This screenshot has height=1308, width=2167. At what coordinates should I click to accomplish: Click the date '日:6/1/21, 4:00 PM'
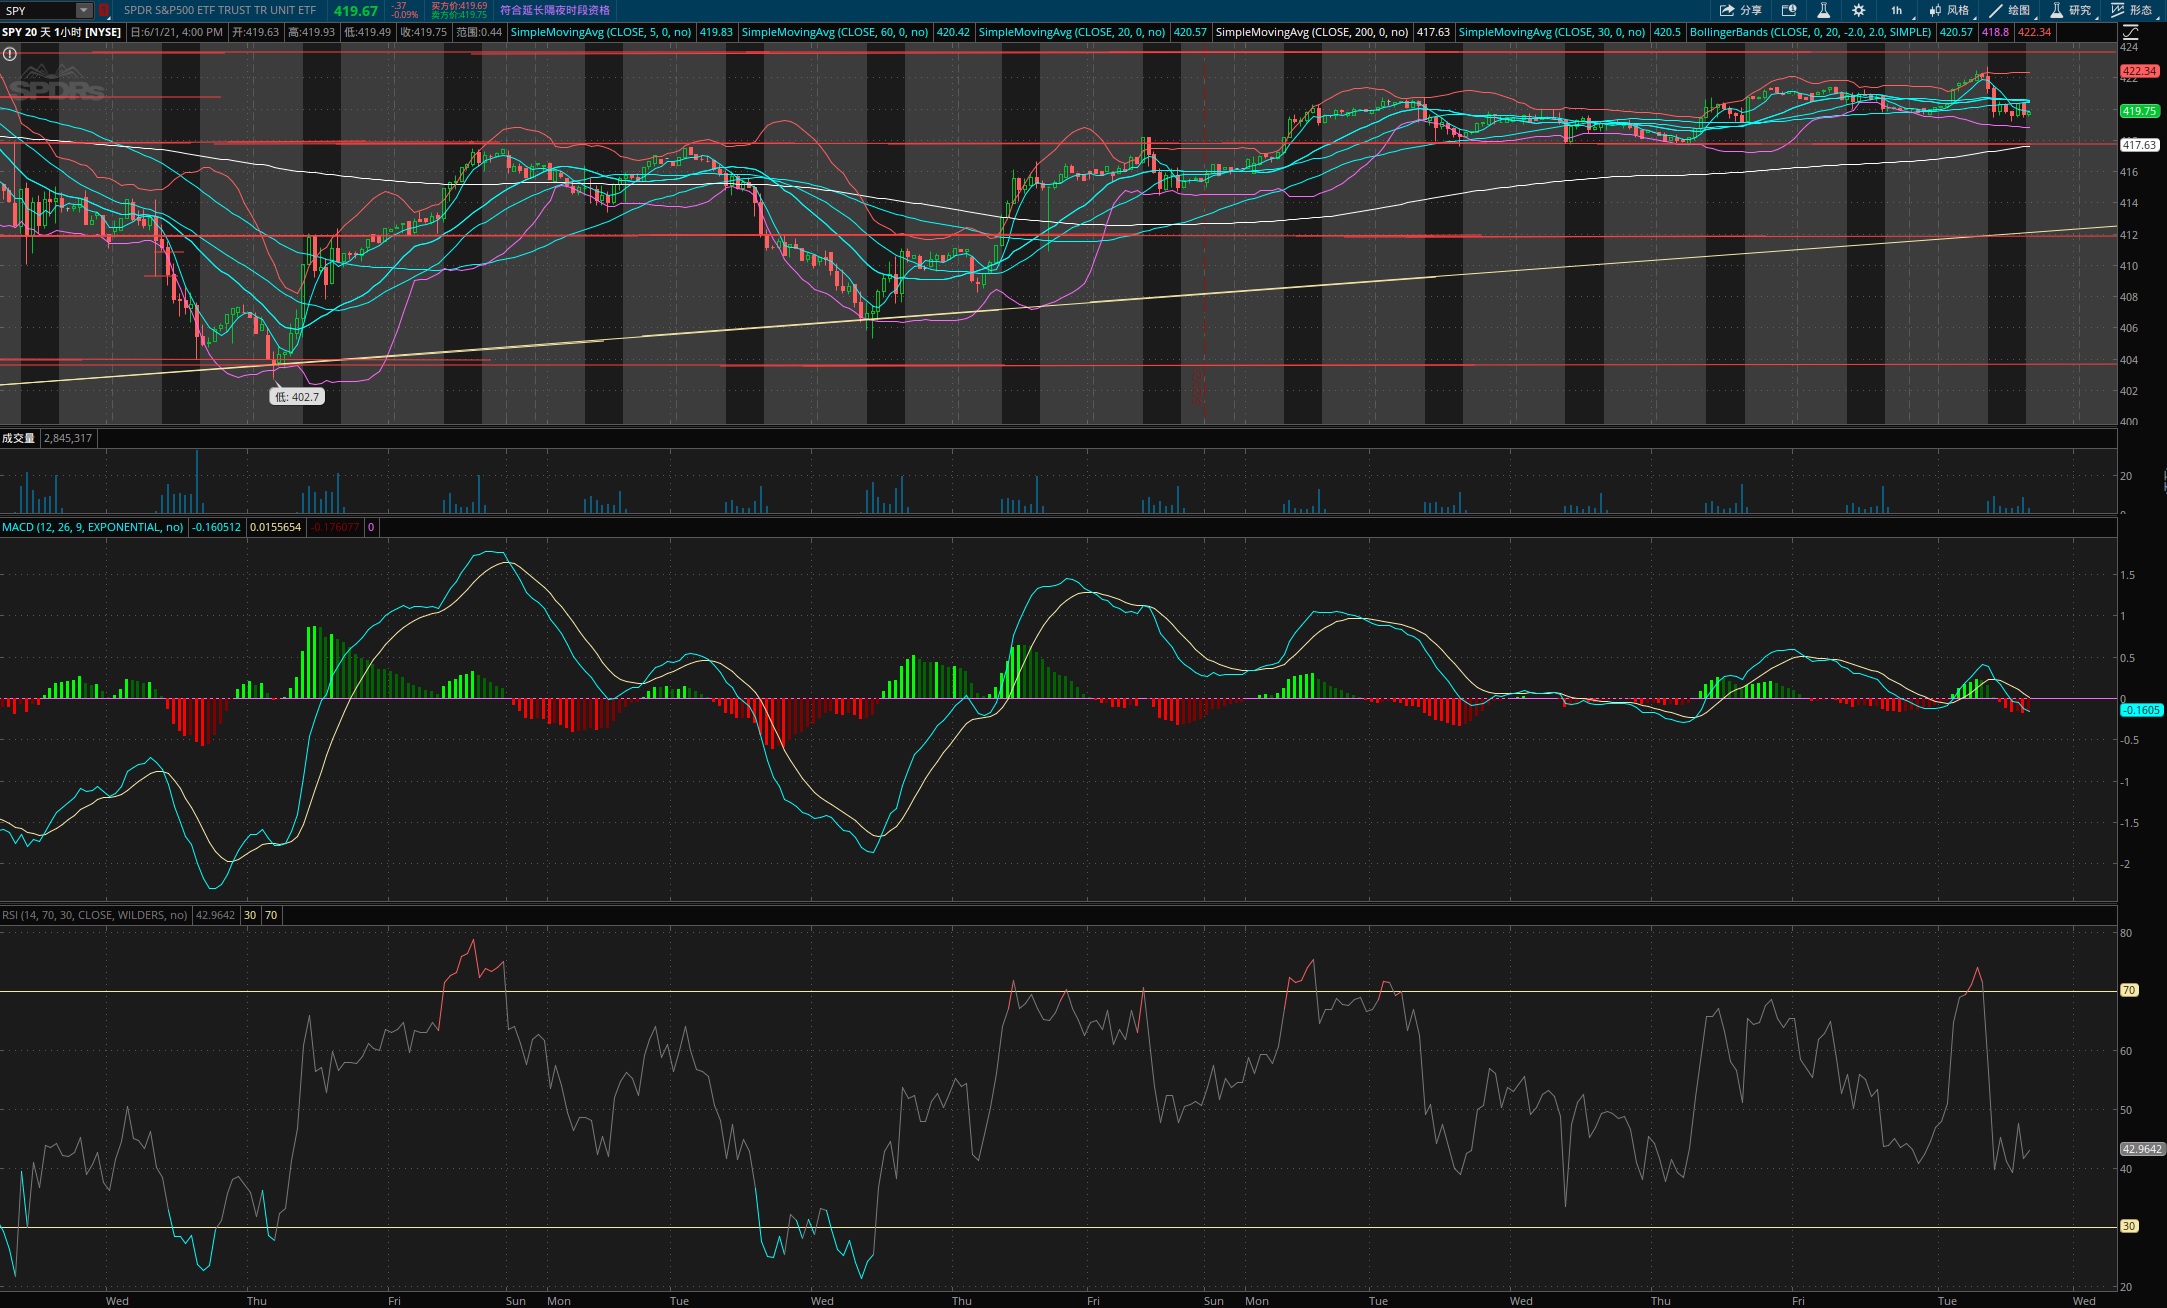(x=177, y=32)
